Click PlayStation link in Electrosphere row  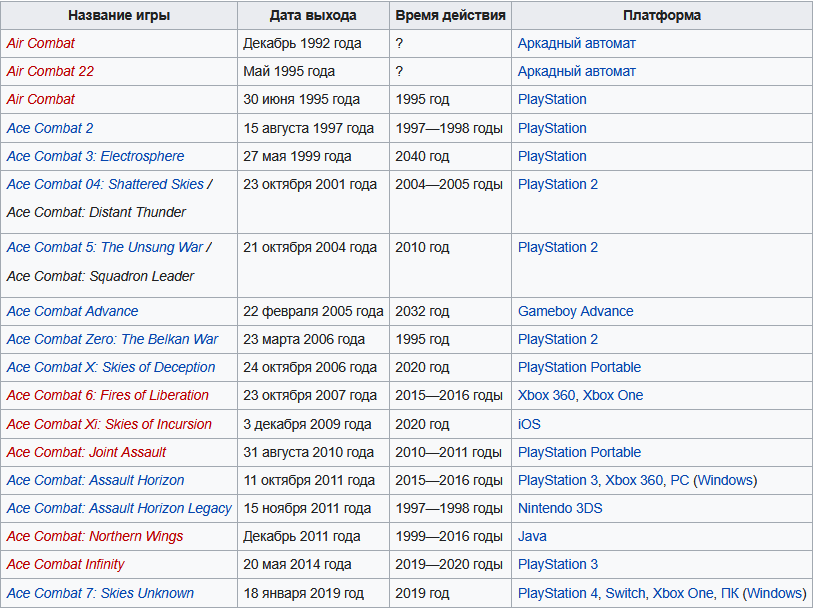[x=552, y=156]
